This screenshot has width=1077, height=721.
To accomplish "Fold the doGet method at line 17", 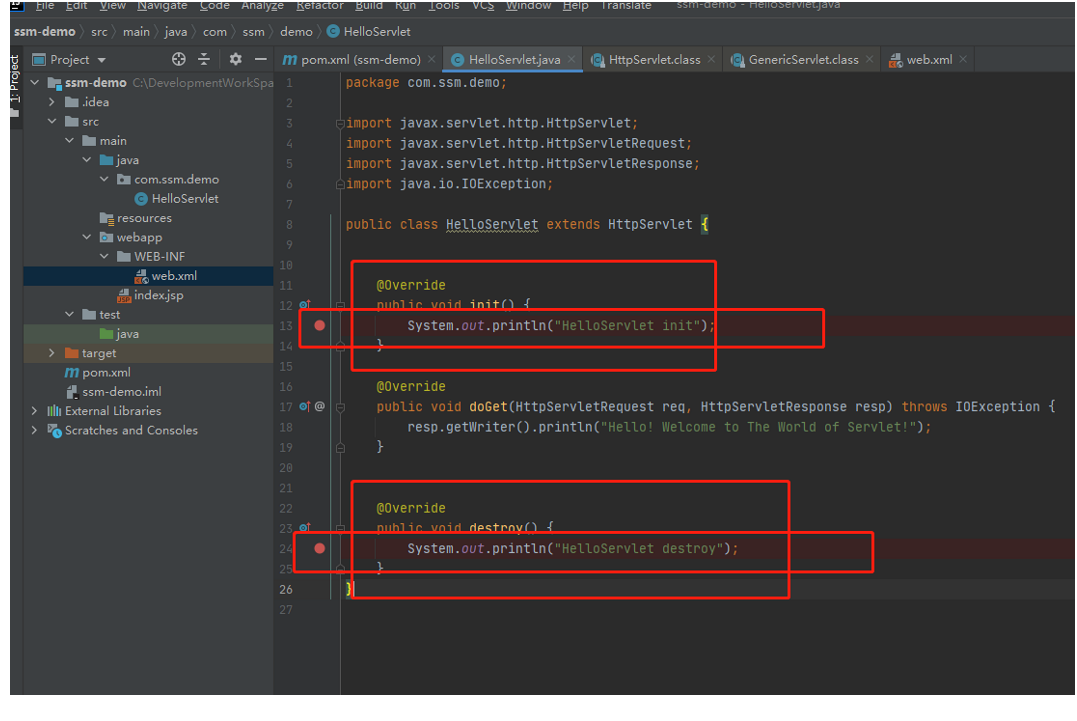I will (x=340, y=407).
